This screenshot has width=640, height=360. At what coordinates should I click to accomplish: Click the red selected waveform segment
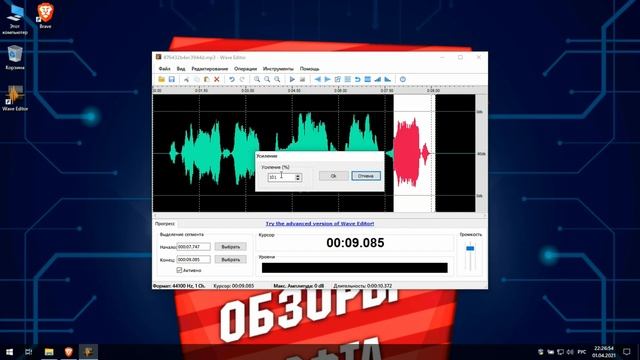tap(408, 153)
